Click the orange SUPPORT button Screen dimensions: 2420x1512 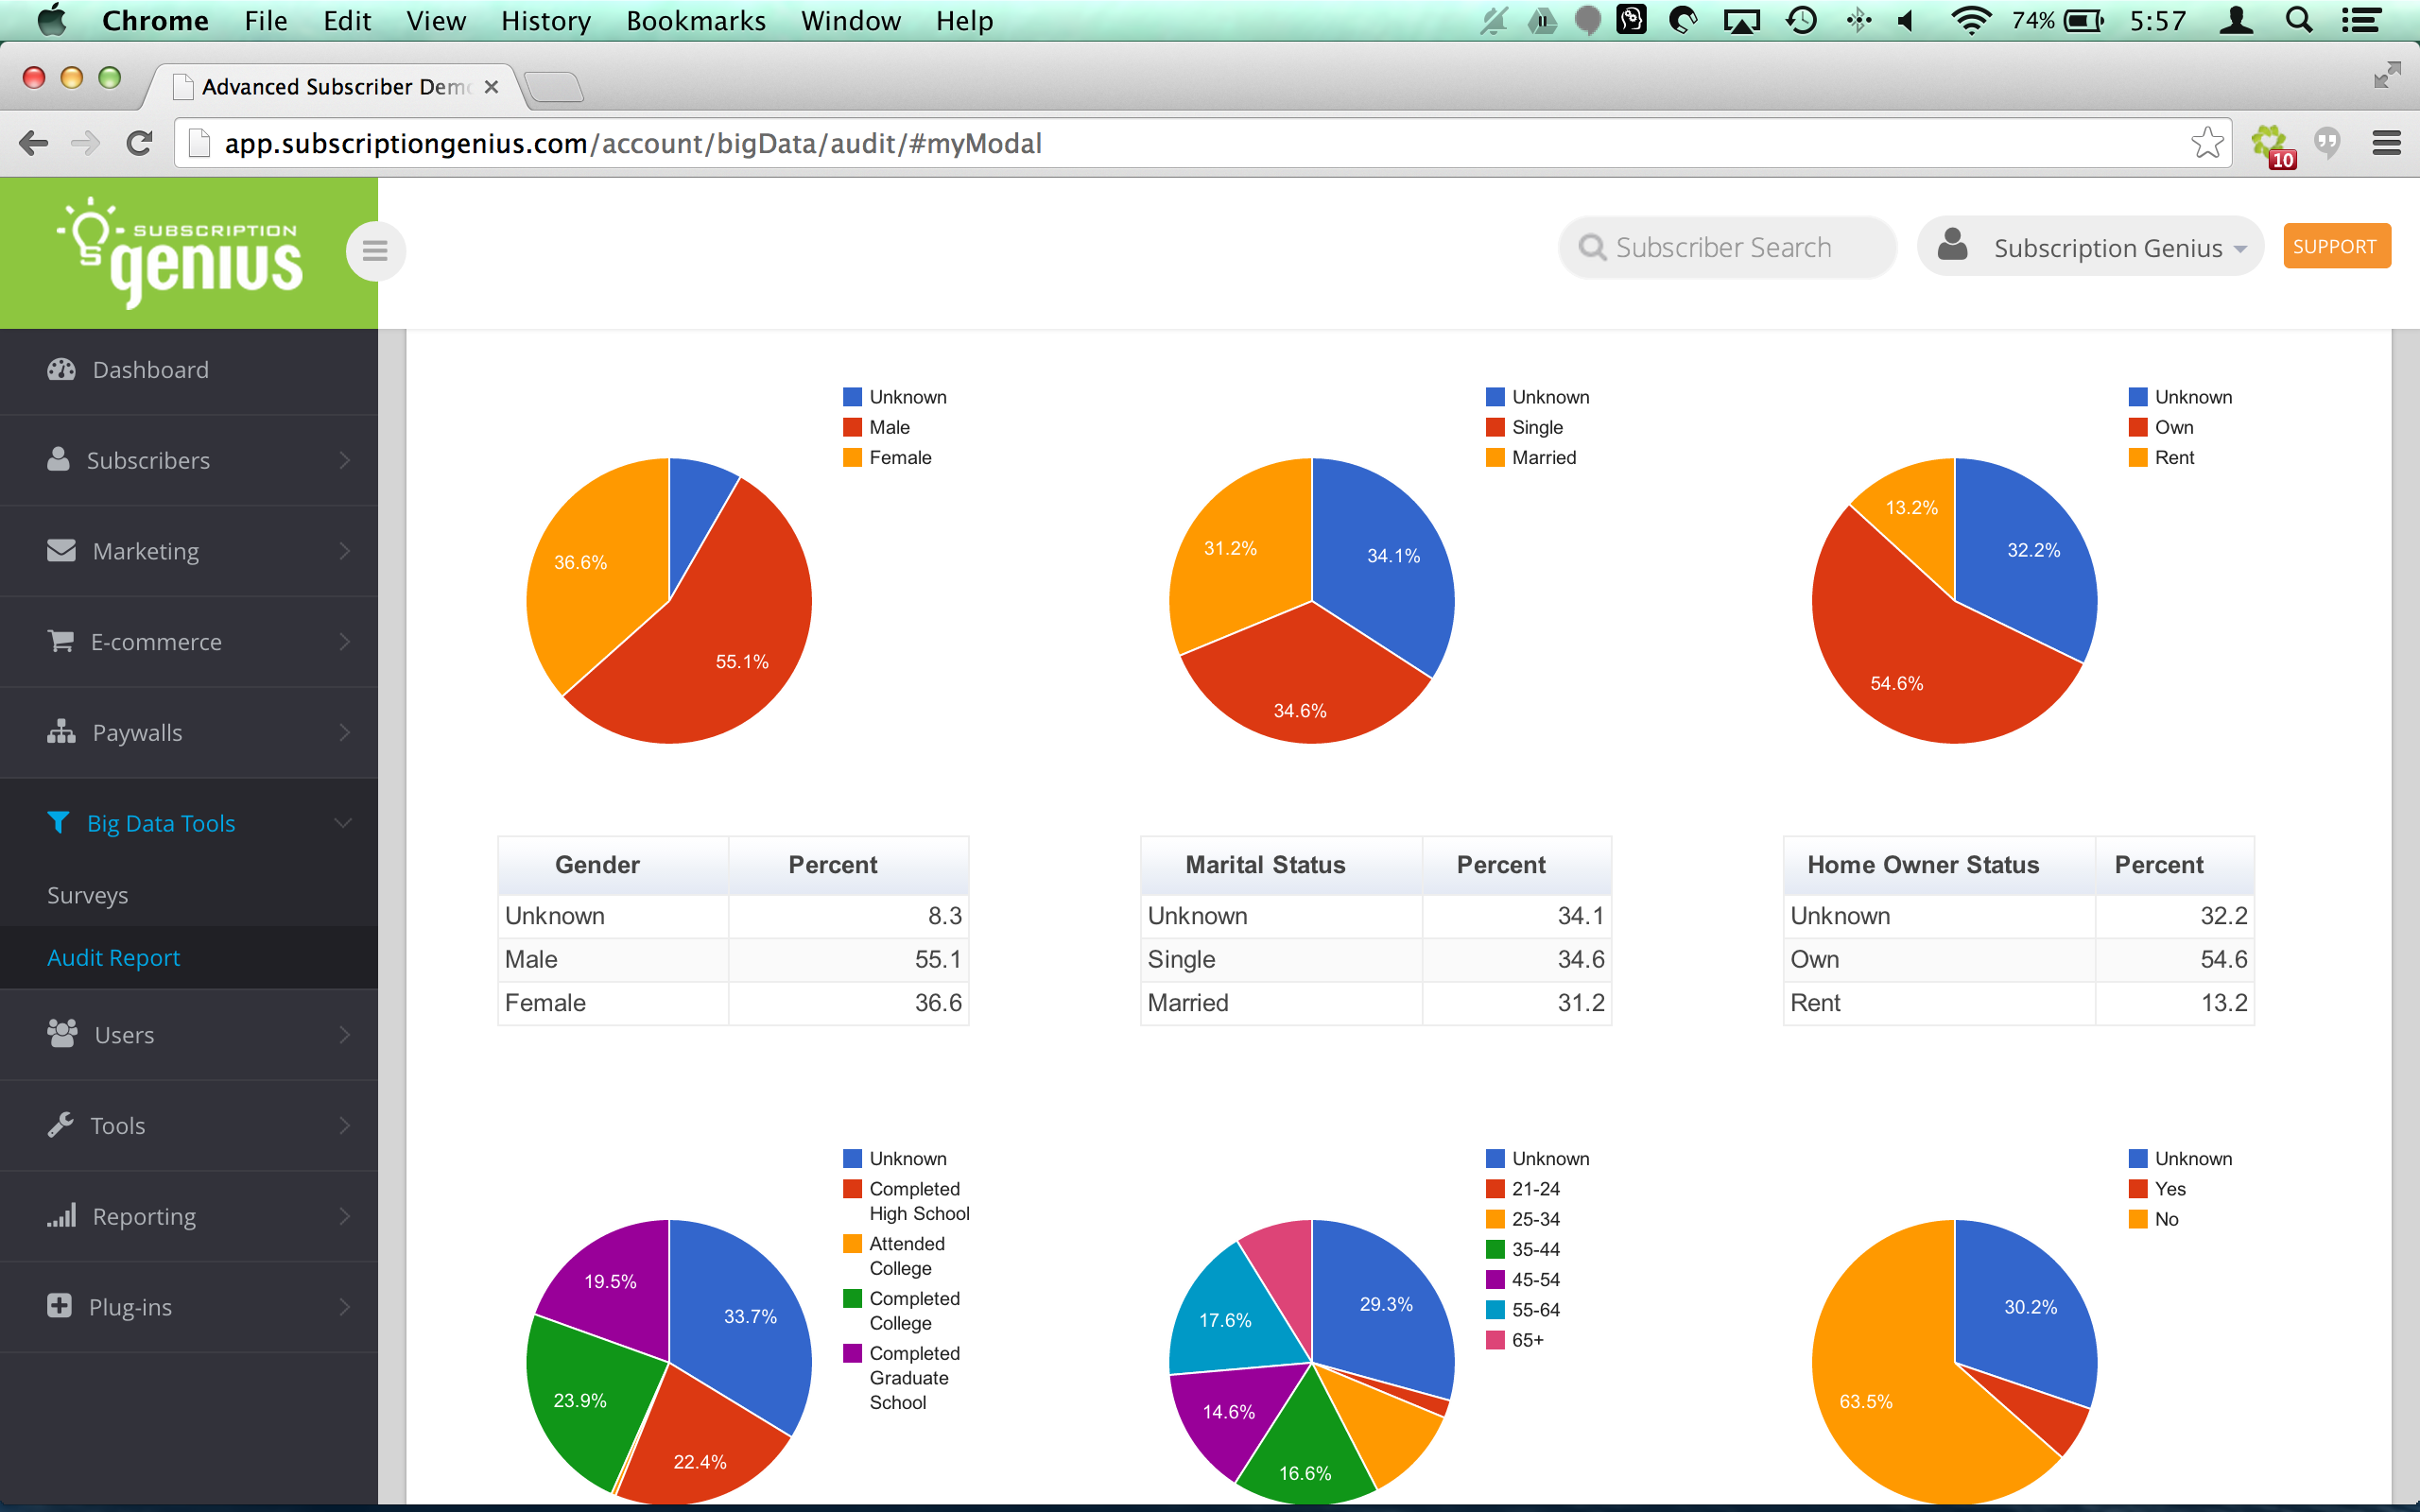(x=2336, y=246)
